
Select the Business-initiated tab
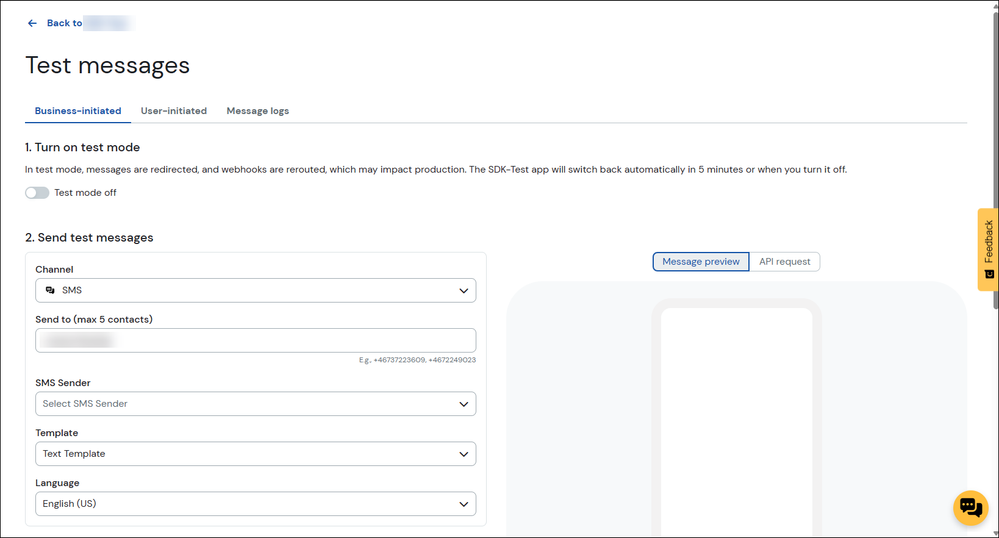[x=78, y=111]
